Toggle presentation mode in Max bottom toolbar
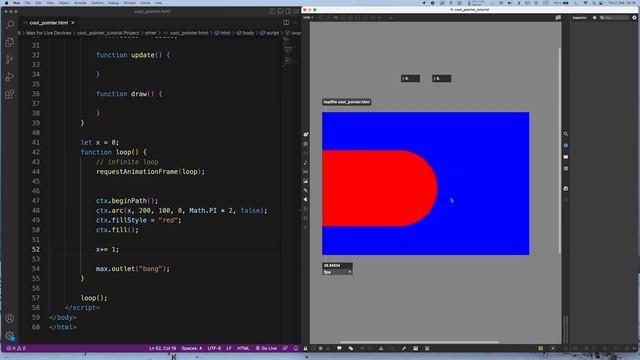The width and height of the screenshot is (640, 360). click(339, 348)
